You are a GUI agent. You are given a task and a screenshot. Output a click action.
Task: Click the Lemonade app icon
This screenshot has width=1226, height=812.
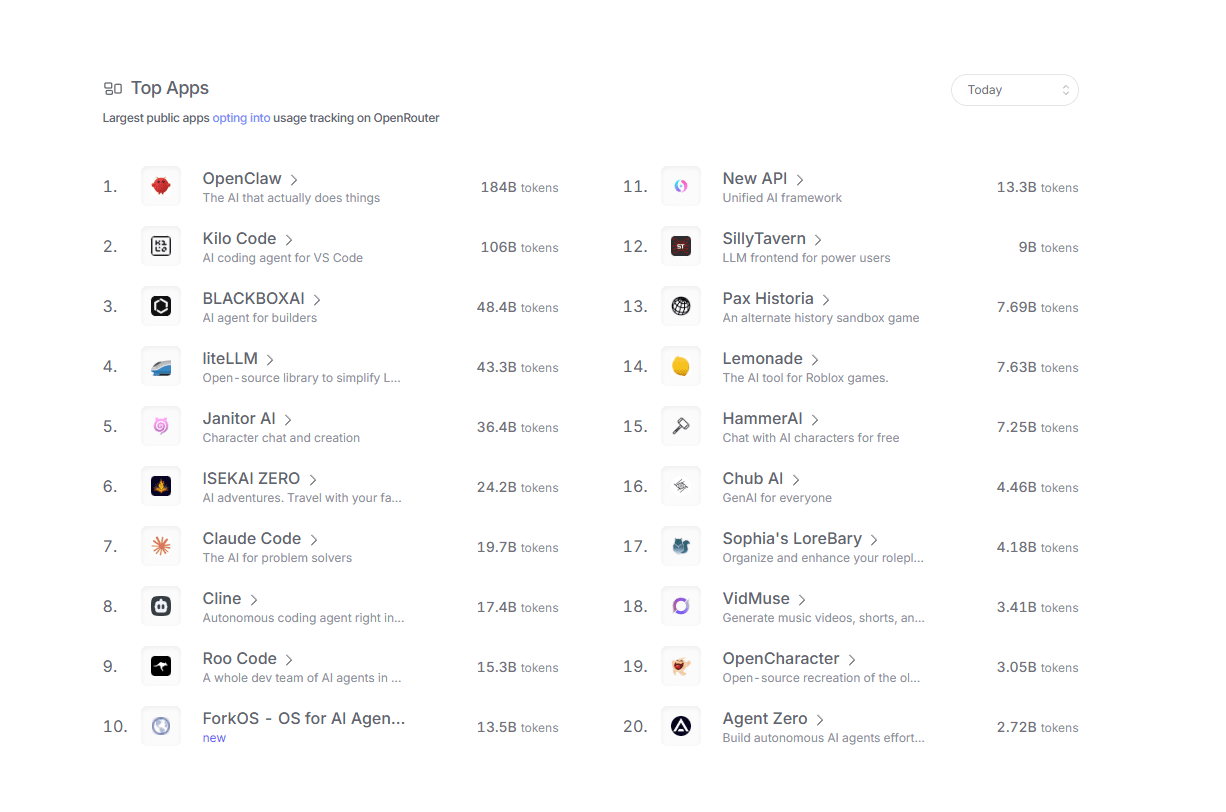(x=681, y=366)
